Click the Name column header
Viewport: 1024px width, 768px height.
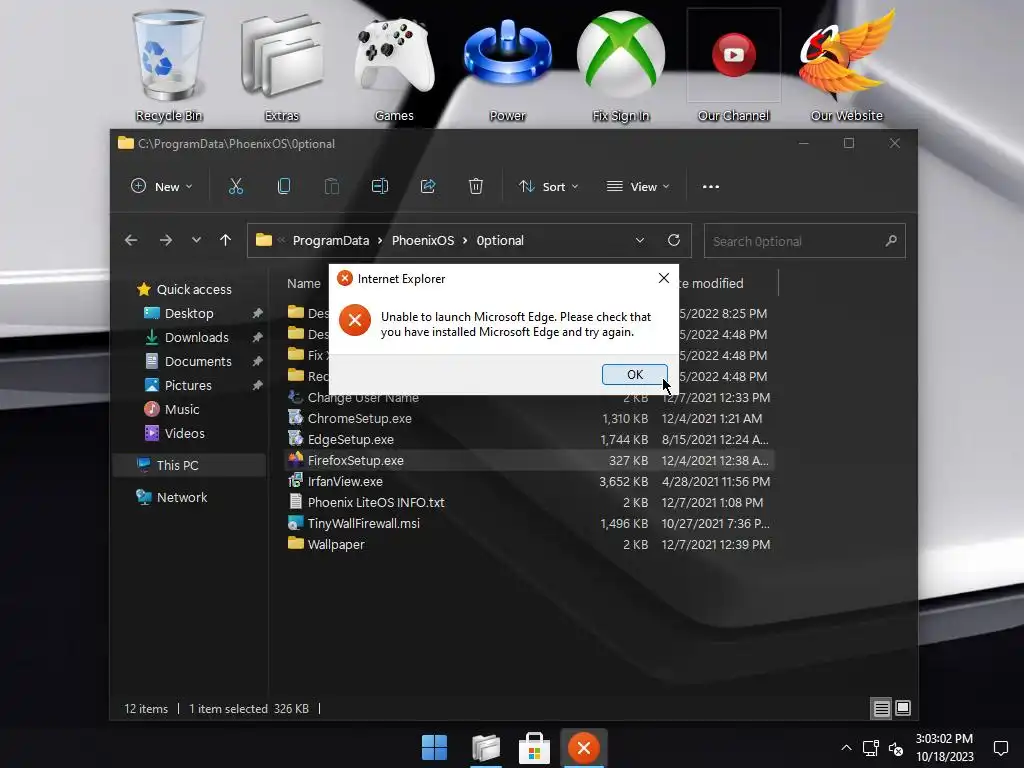click(304, 283)
